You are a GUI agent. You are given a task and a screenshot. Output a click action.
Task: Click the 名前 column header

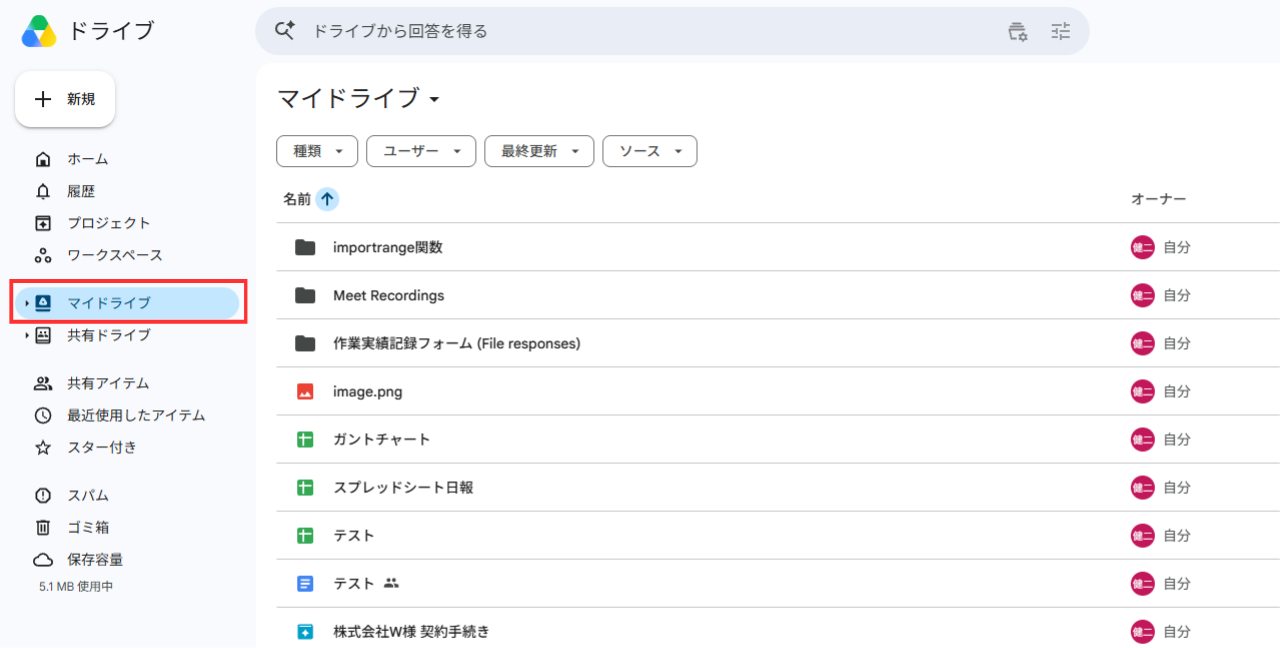coord(297,199)
